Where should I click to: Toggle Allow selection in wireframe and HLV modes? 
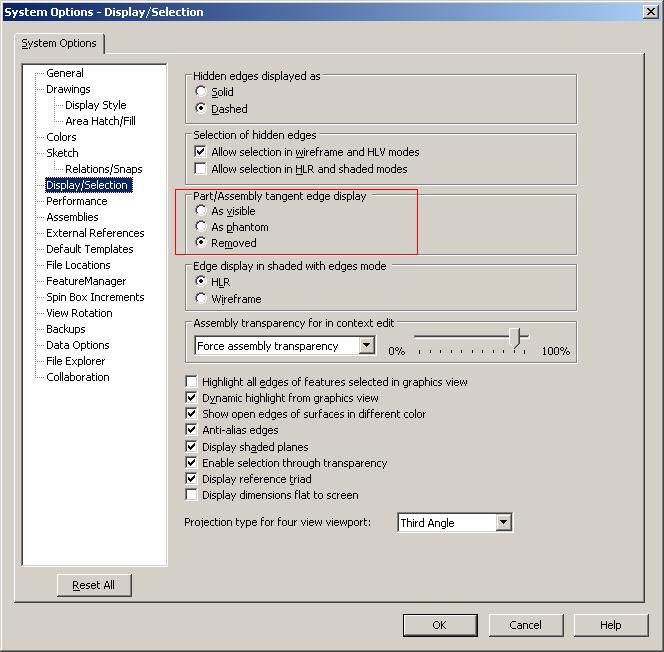(200, 152)
